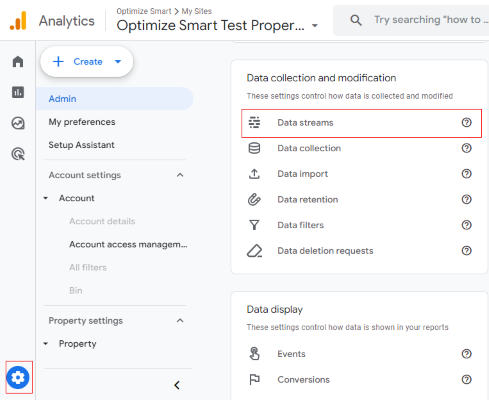
Task: Click the Analytics product name
Action: [x=67, y=21]
